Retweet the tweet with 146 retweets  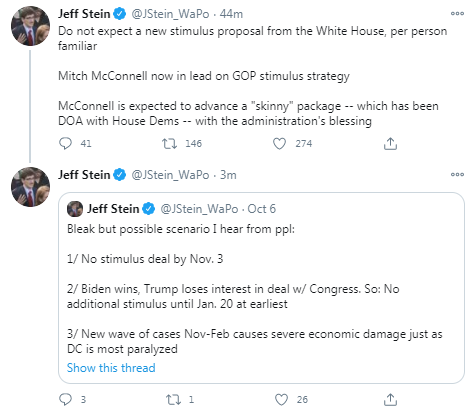[x=169, y=144]
